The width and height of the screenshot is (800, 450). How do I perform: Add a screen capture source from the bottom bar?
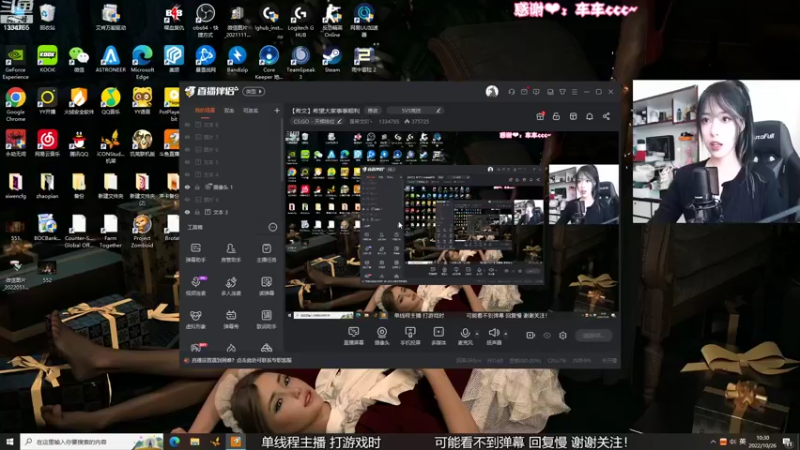(353, 336)
